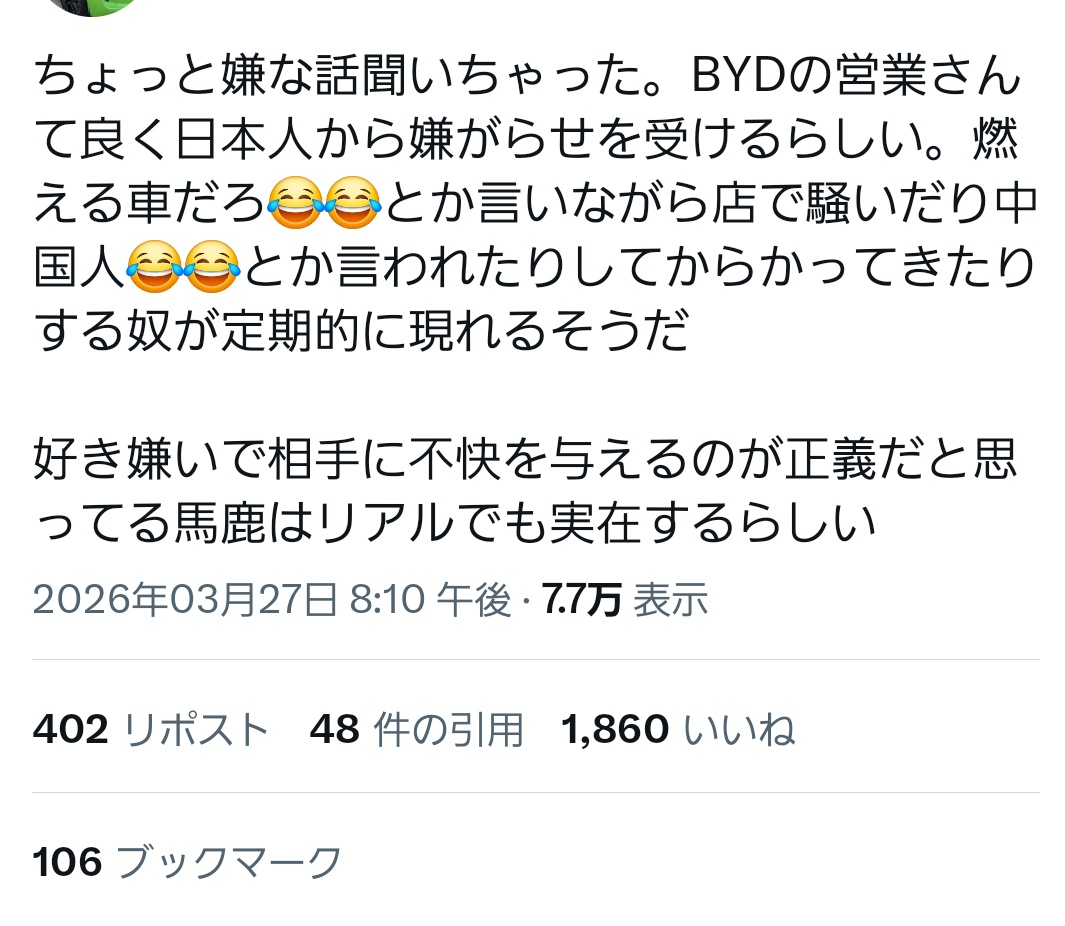Open the 48 quotes count
This screenshot has height=926, width=1065.
(334, 730)
